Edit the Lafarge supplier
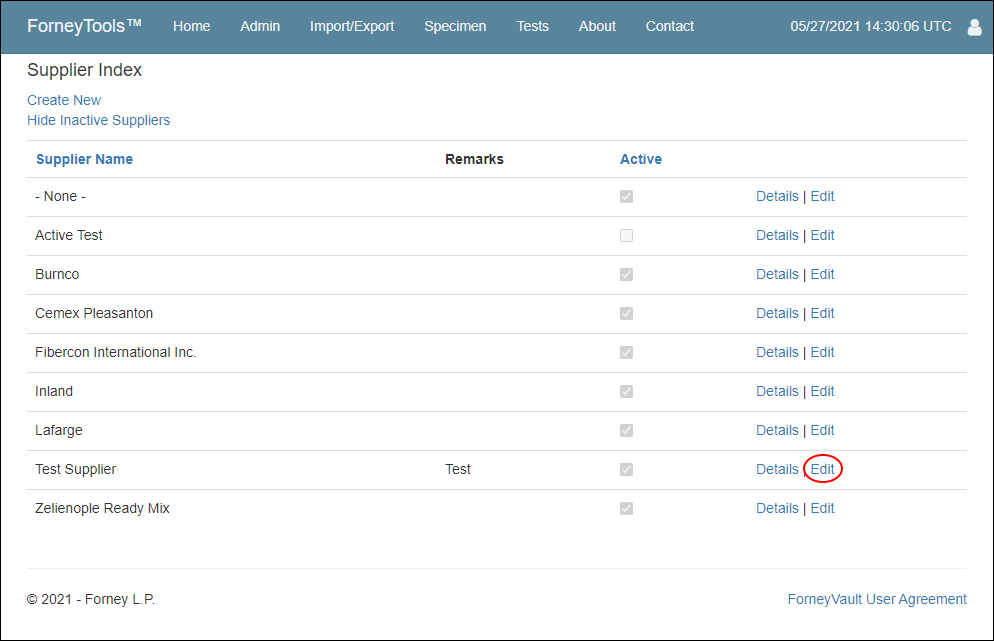The image size is (994, 641). pyautogui.click(x=823, y=431)
